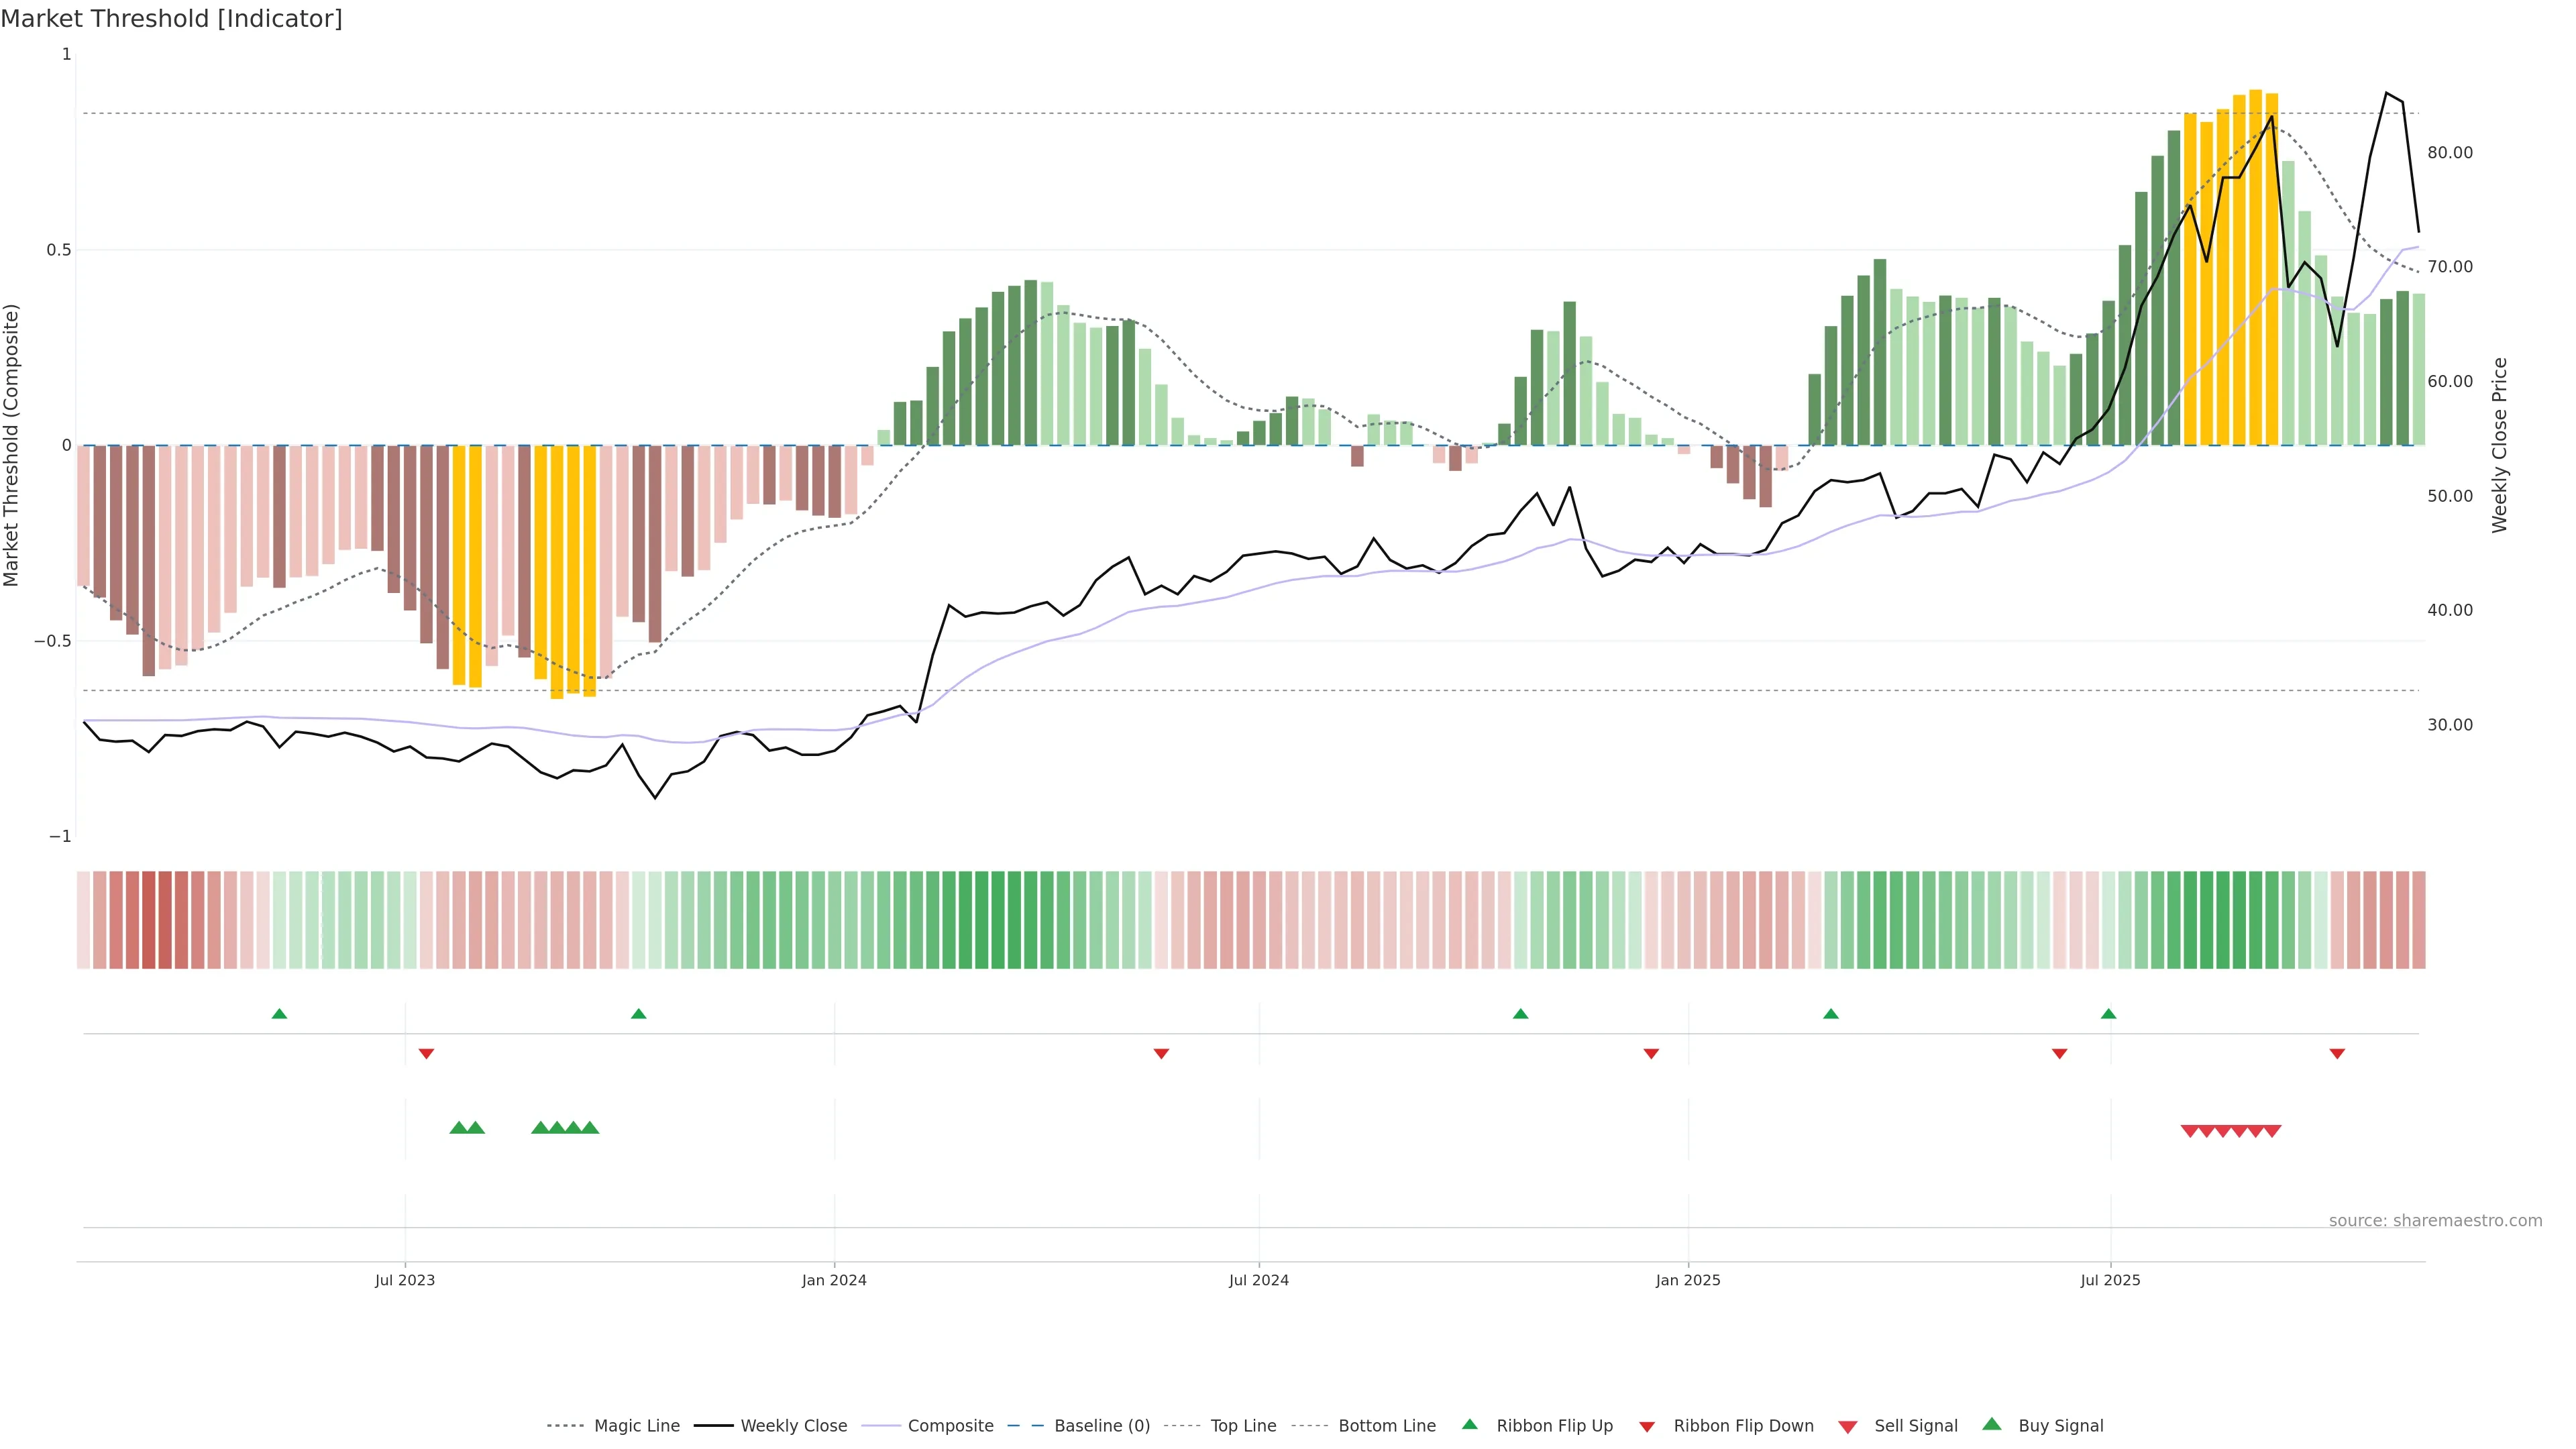
Task: Click the Bottom Line legend entry
Action: pos(1386,1426)
